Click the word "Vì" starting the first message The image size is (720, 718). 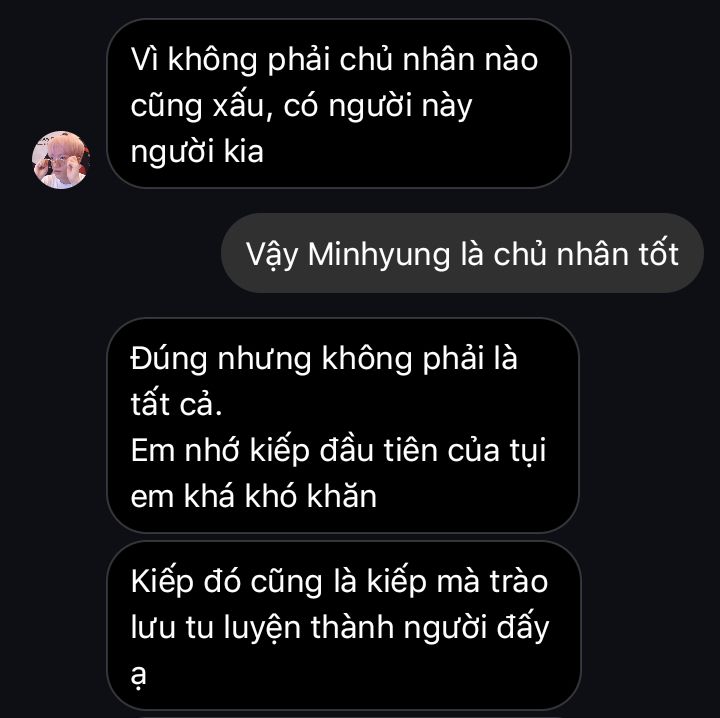click(144, 59)
